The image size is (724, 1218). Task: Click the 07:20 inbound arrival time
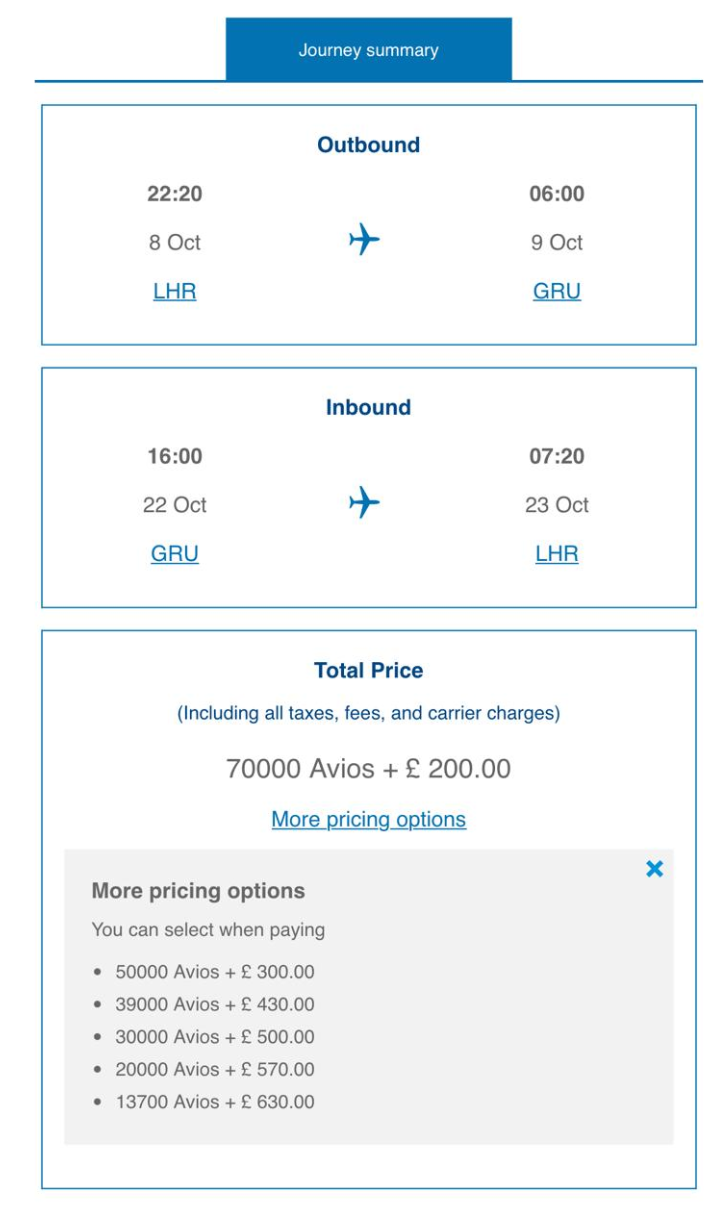click(557, 457)
